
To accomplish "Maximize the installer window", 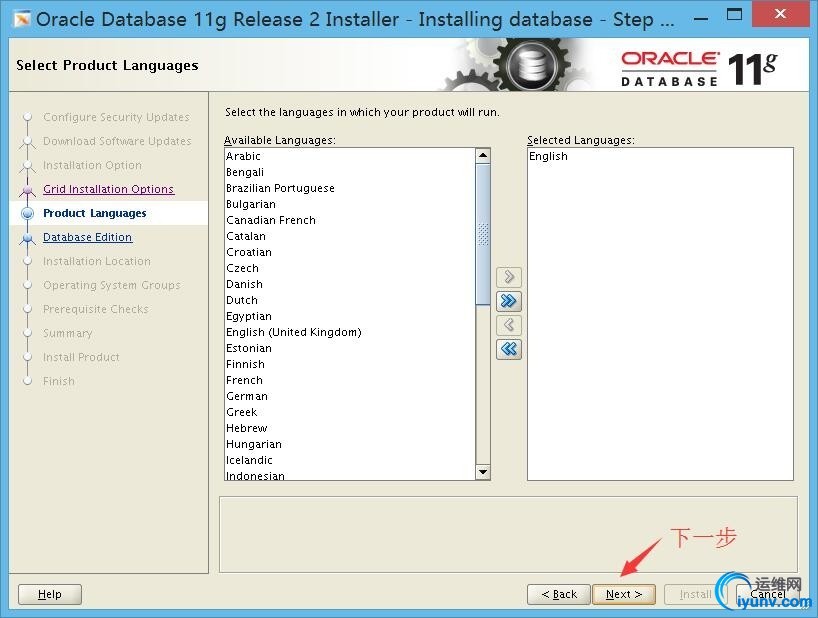I will pos(735,15).
